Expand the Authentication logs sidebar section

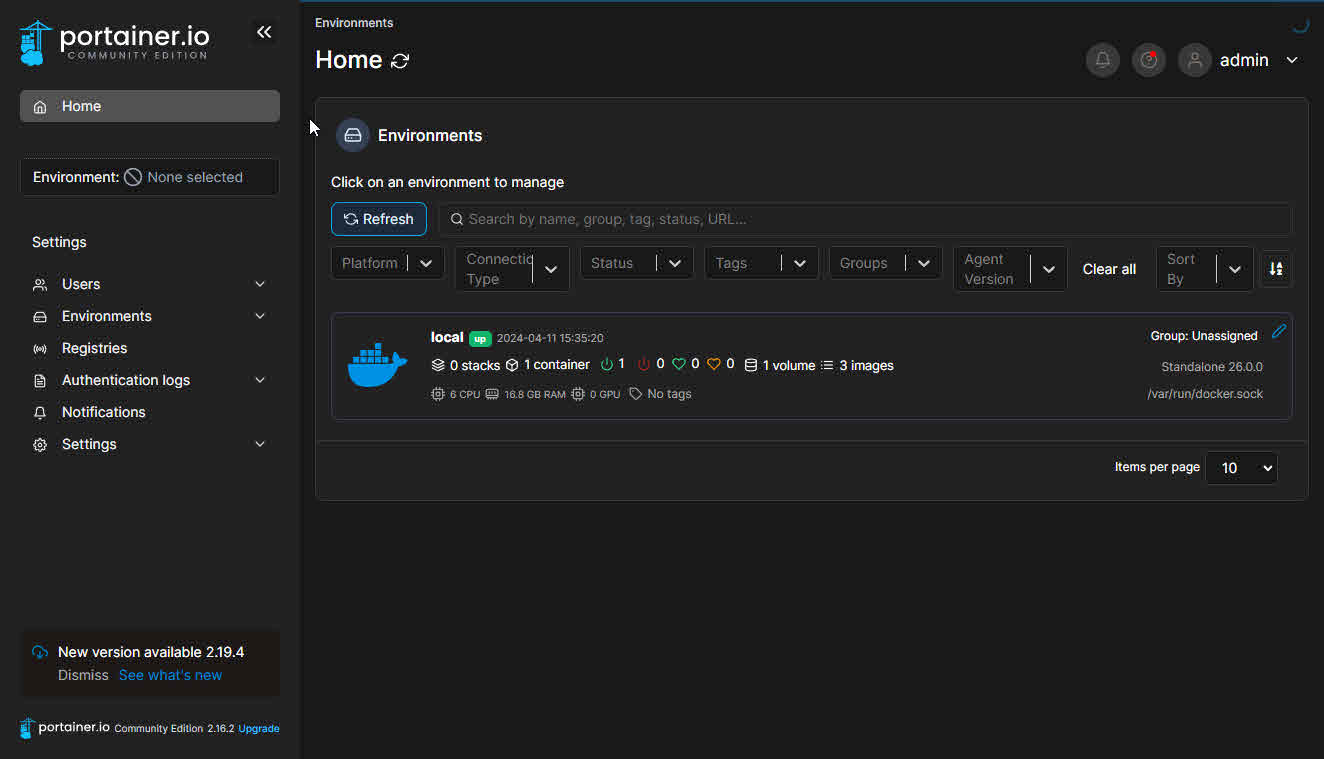click(150, 380)
